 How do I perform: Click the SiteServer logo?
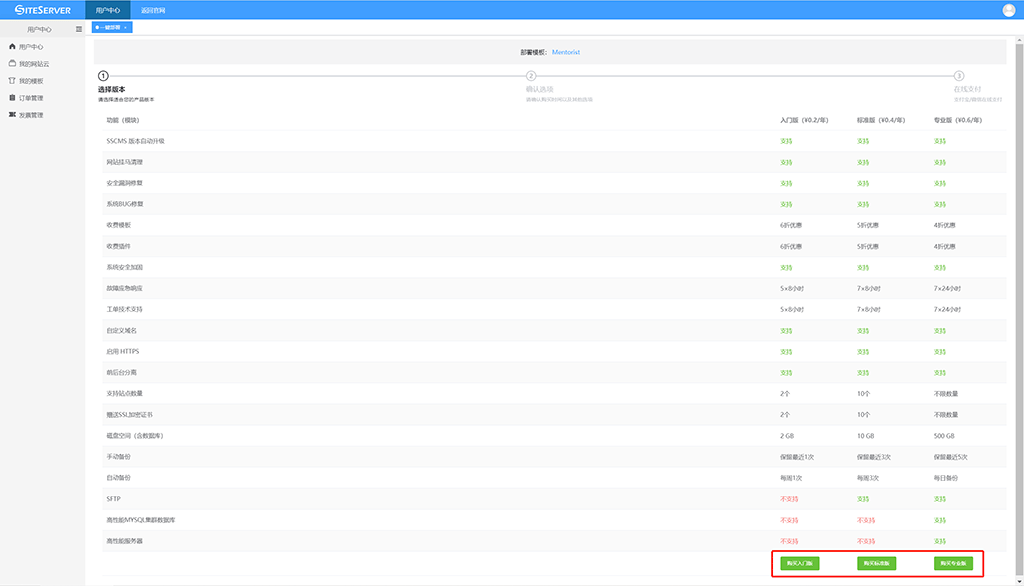click(x=42, y=10)
